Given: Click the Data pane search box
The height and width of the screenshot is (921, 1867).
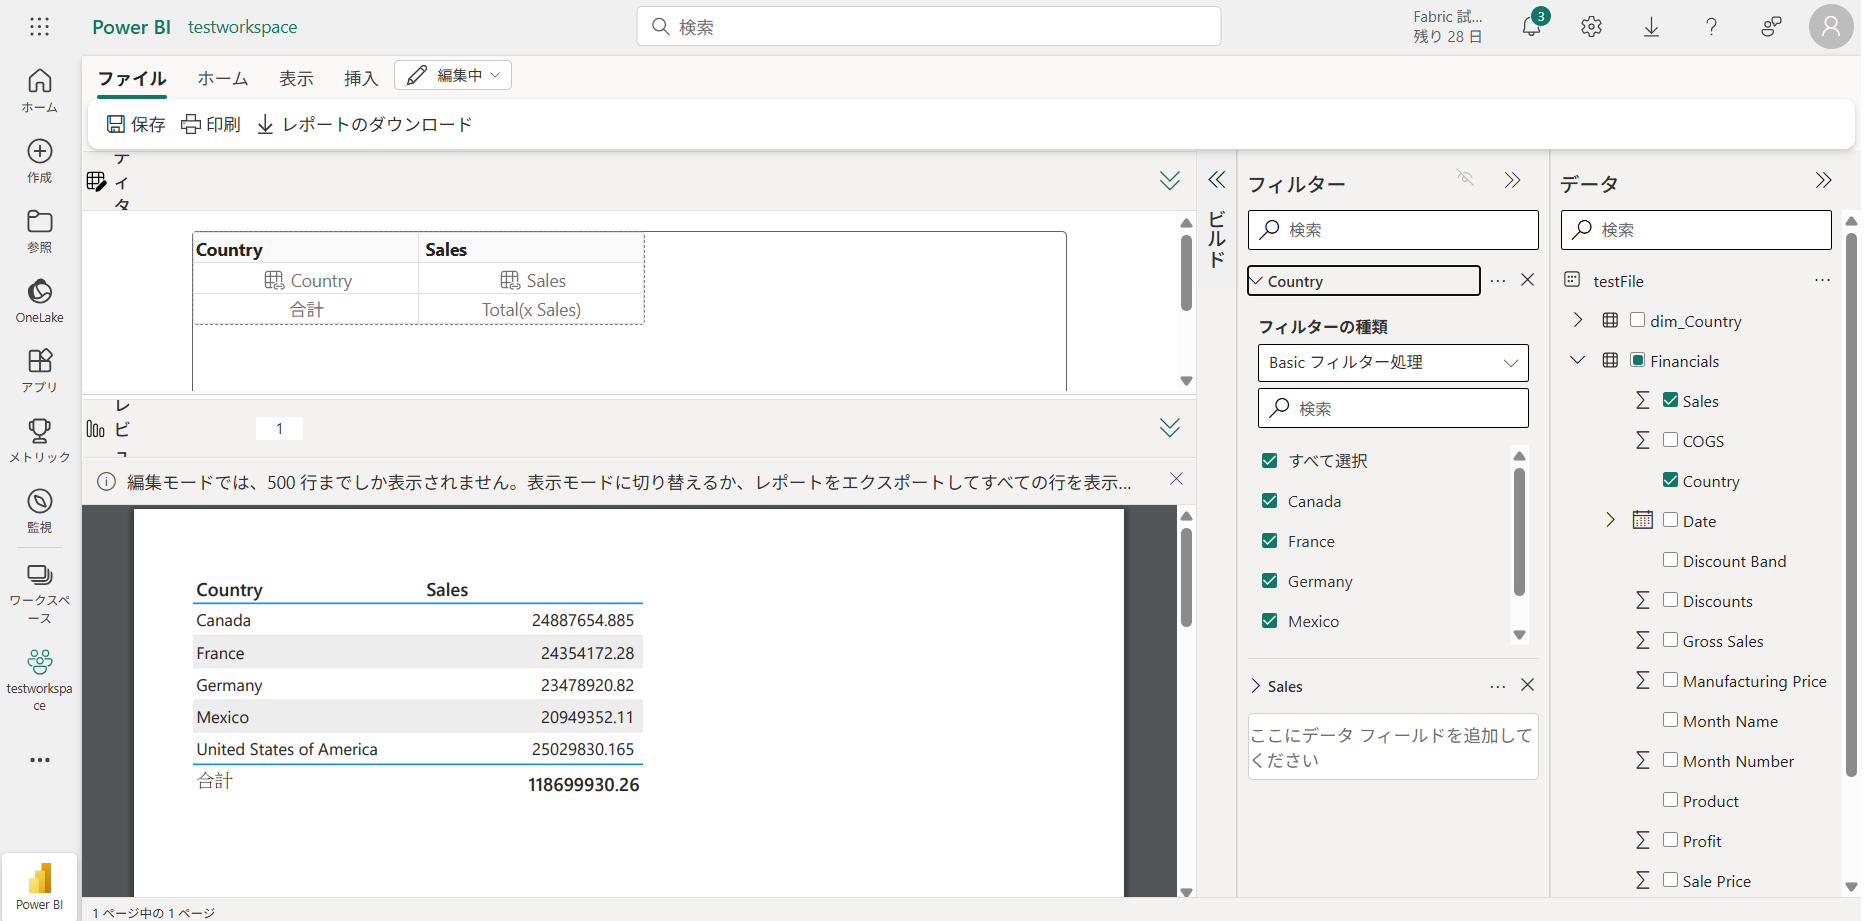Looking at the screenshot, I should 1696,230.
